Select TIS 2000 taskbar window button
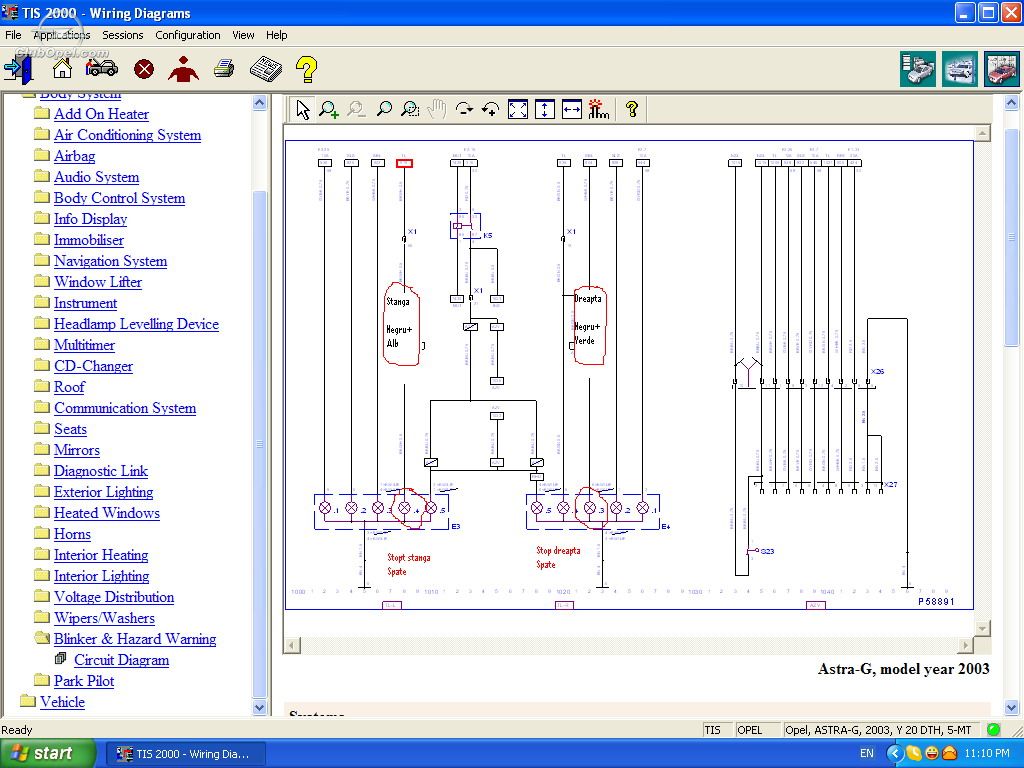Screen dimensions: 1024x768 [186, 754]
